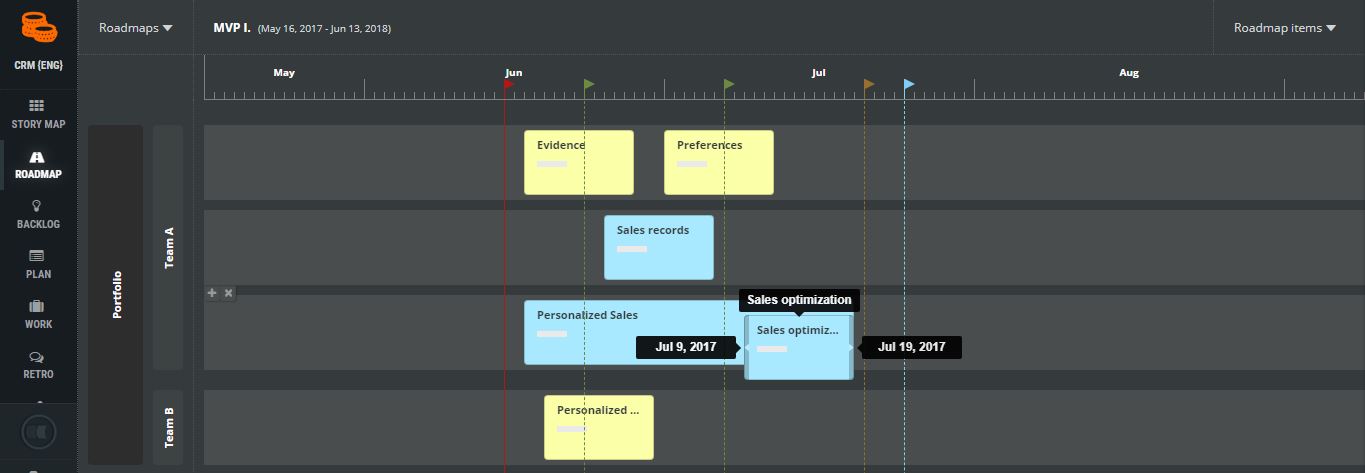Select the light blue milestone flag
Screen dimensions: 1365x473
tap(909, 84)
